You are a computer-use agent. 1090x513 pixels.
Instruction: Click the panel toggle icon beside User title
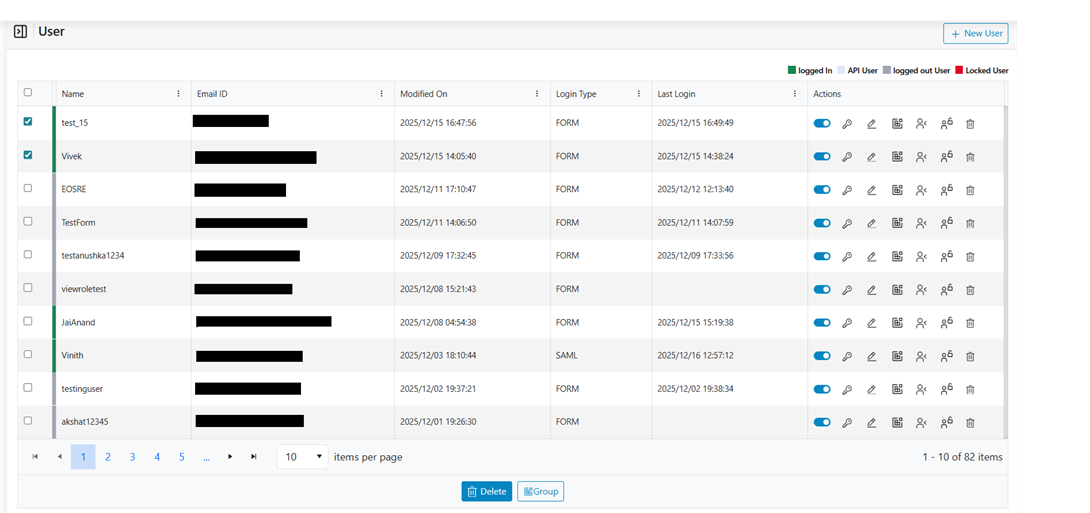click(x=20, y=31)
